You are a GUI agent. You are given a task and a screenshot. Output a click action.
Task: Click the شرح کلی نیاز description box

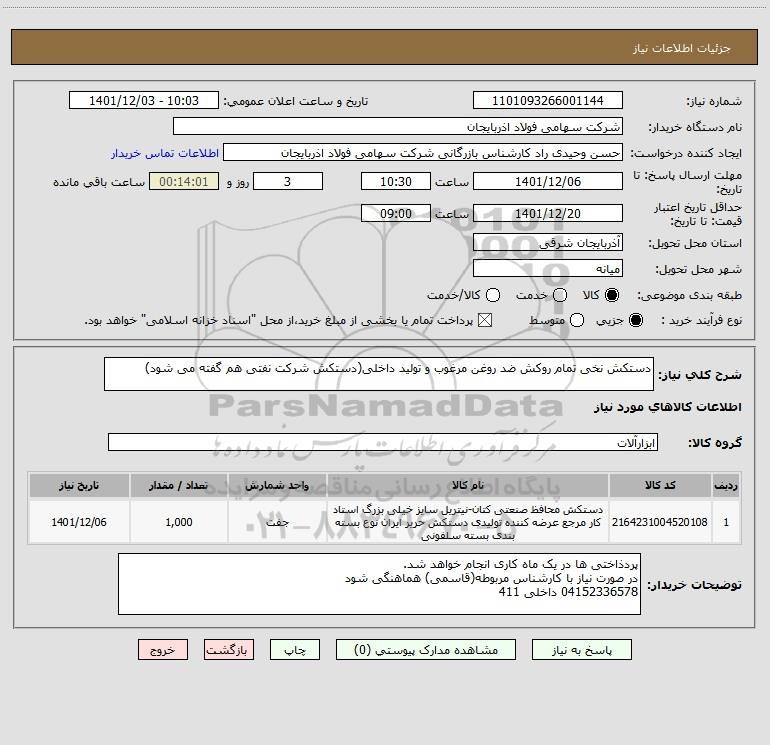coord(379,374)
